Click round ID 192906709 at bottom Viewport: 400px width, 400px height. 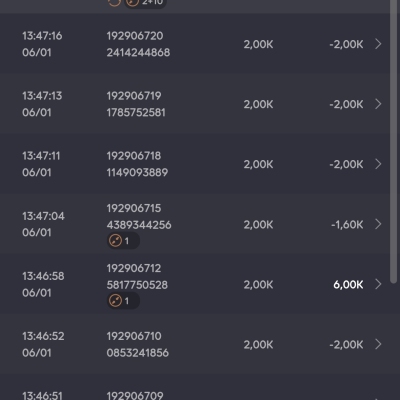[135, 396]
